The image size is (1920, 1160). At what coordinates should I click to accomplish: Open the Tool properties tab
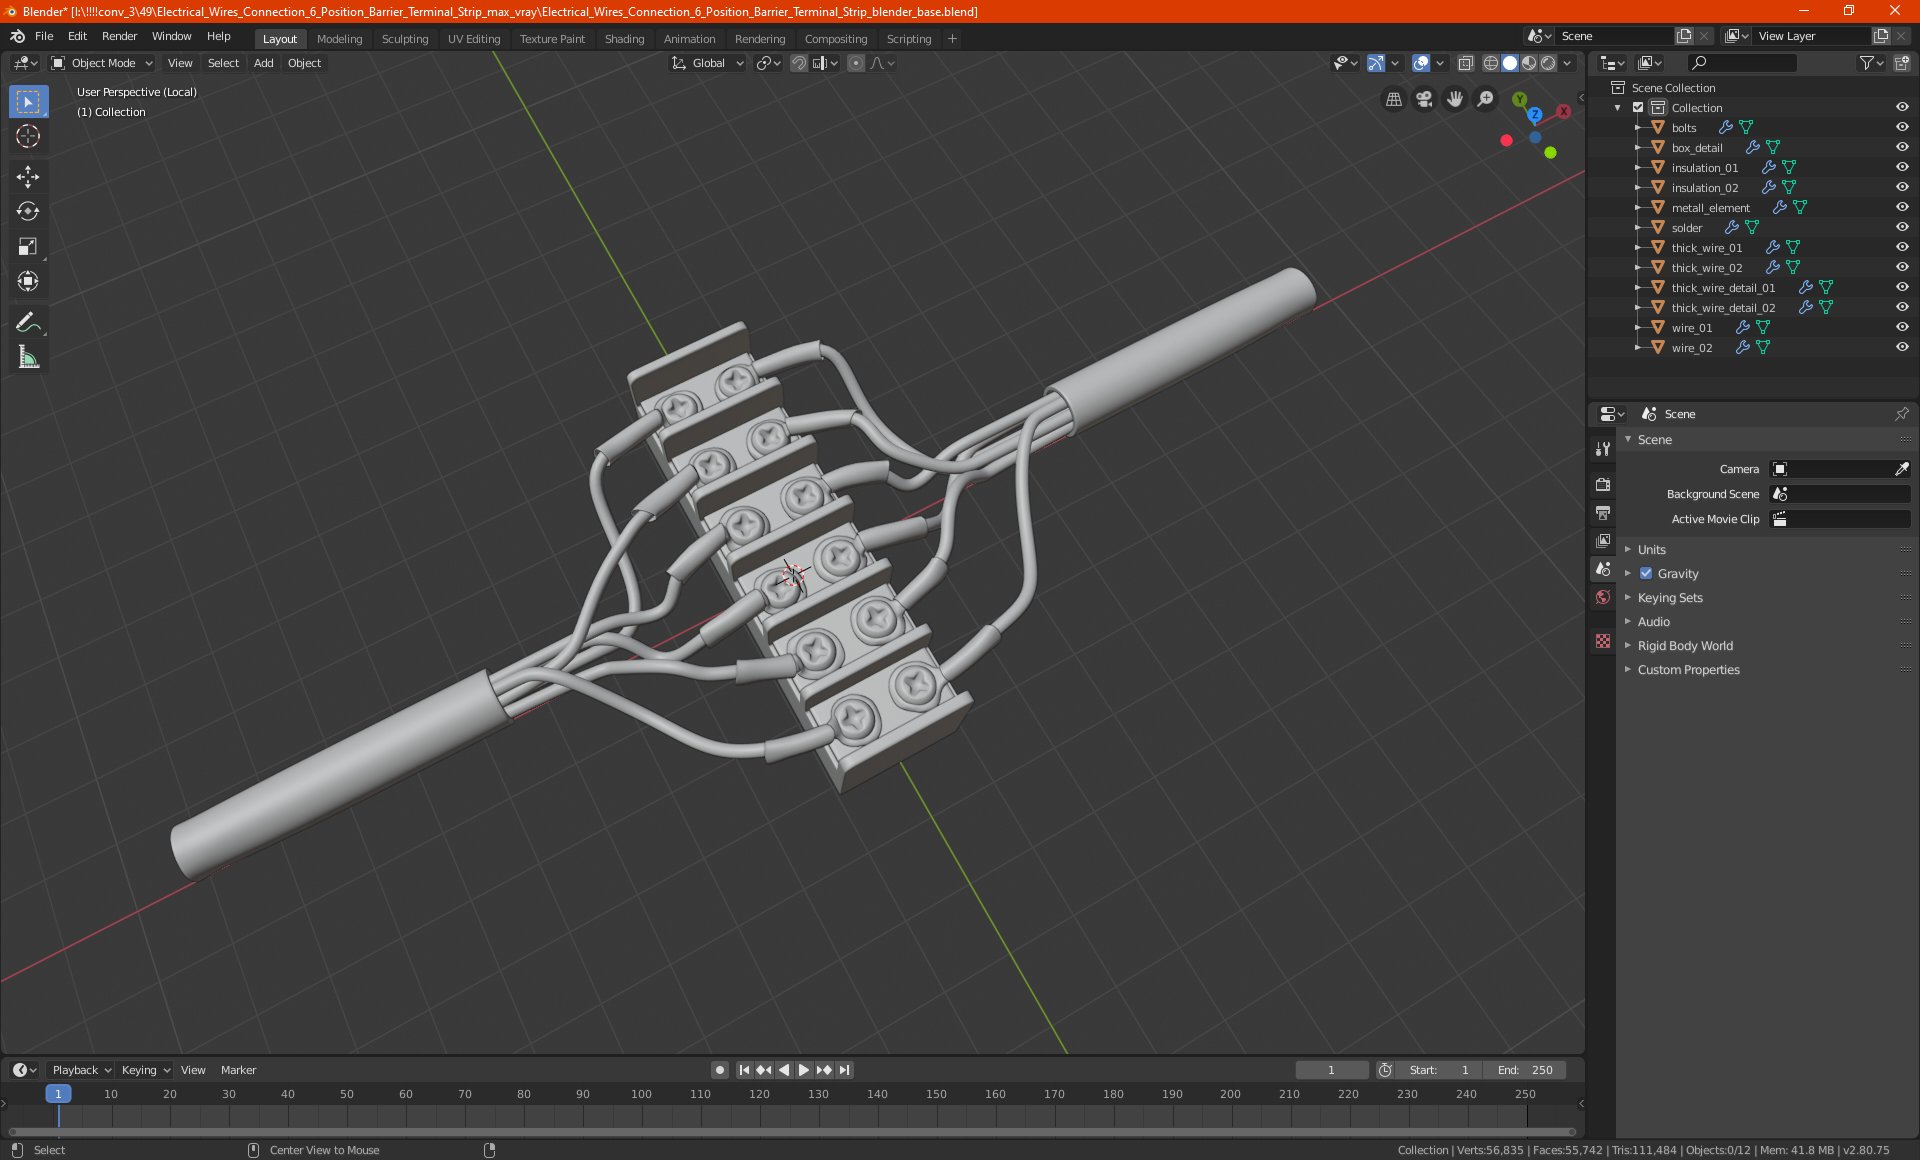click(1603, 449)
